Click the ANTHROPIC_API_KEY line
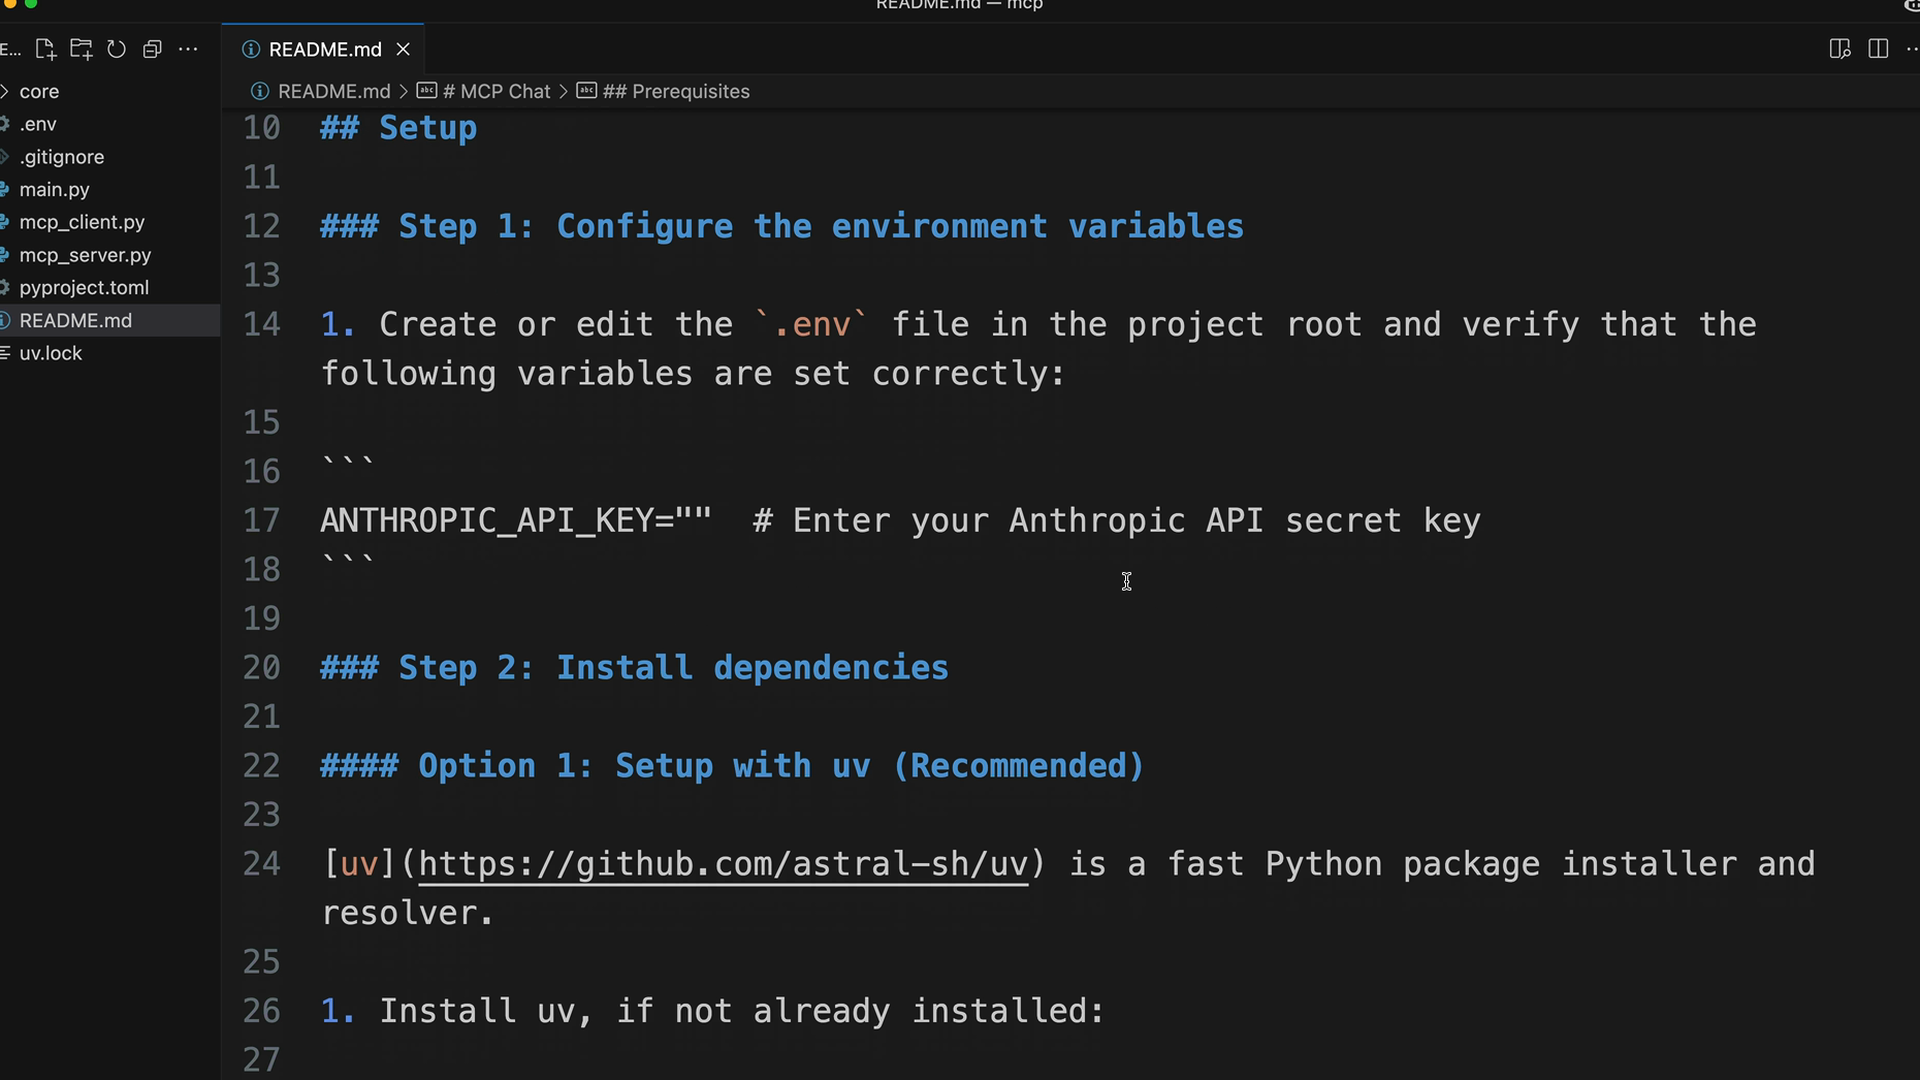The image size is (1920, 1080). point(900,520)
